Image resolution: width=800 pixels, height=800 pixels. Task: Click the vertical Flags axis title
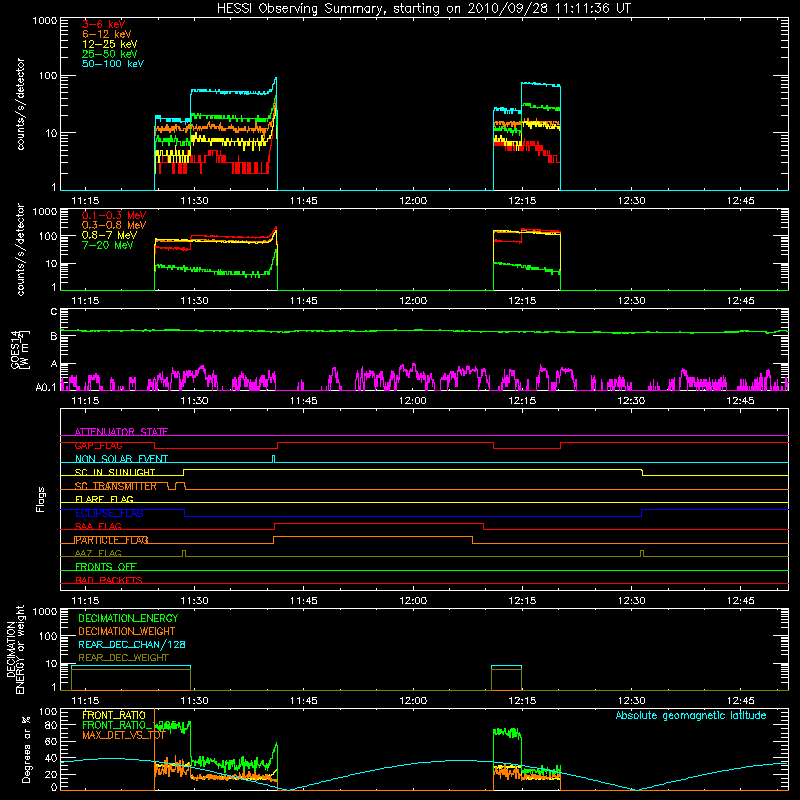[x=41, y=499]
